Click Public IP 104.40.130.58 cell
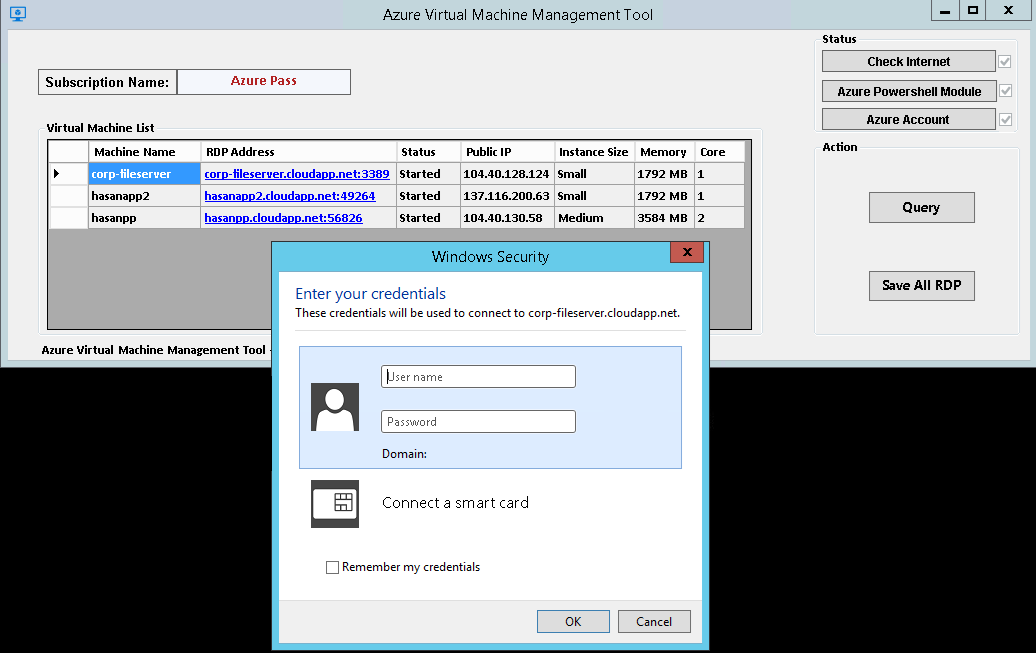 507,217
